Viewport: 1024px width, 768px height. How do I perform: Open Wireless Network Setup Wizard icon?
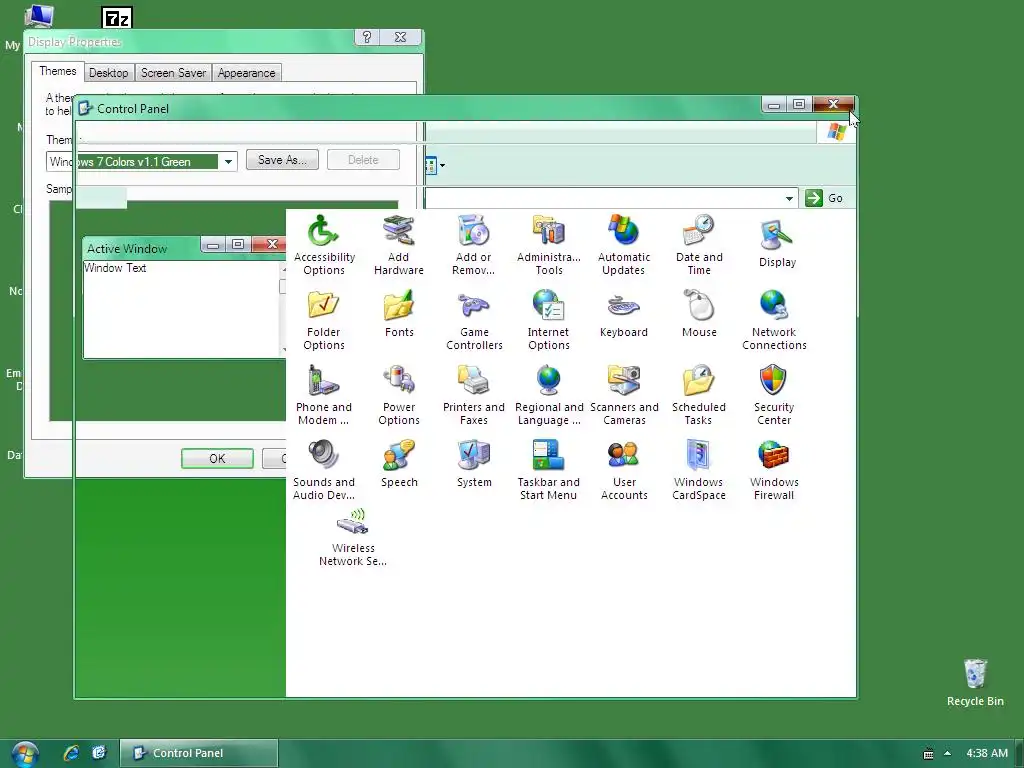point(353,539)
